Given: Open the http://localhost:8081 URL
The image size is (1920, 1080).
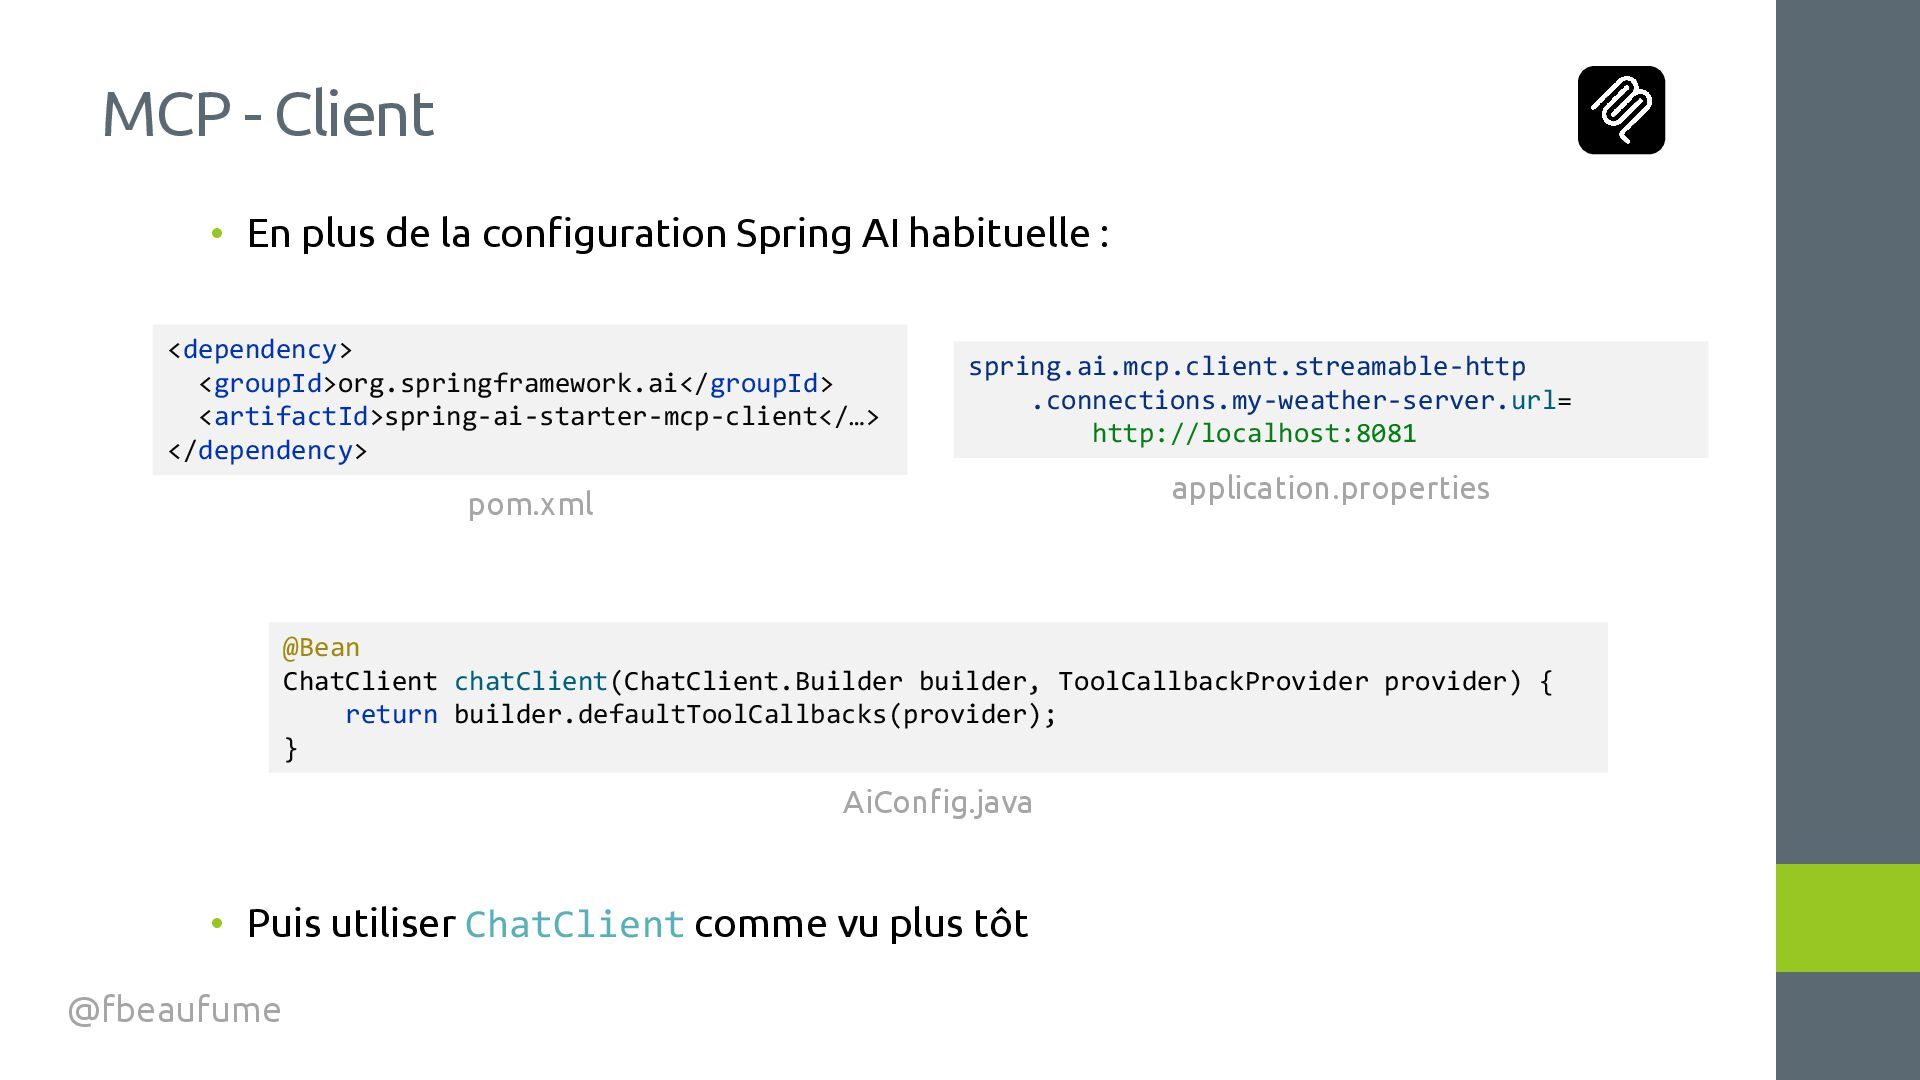Looking at the screenshot, I should tap(1253, 434).
